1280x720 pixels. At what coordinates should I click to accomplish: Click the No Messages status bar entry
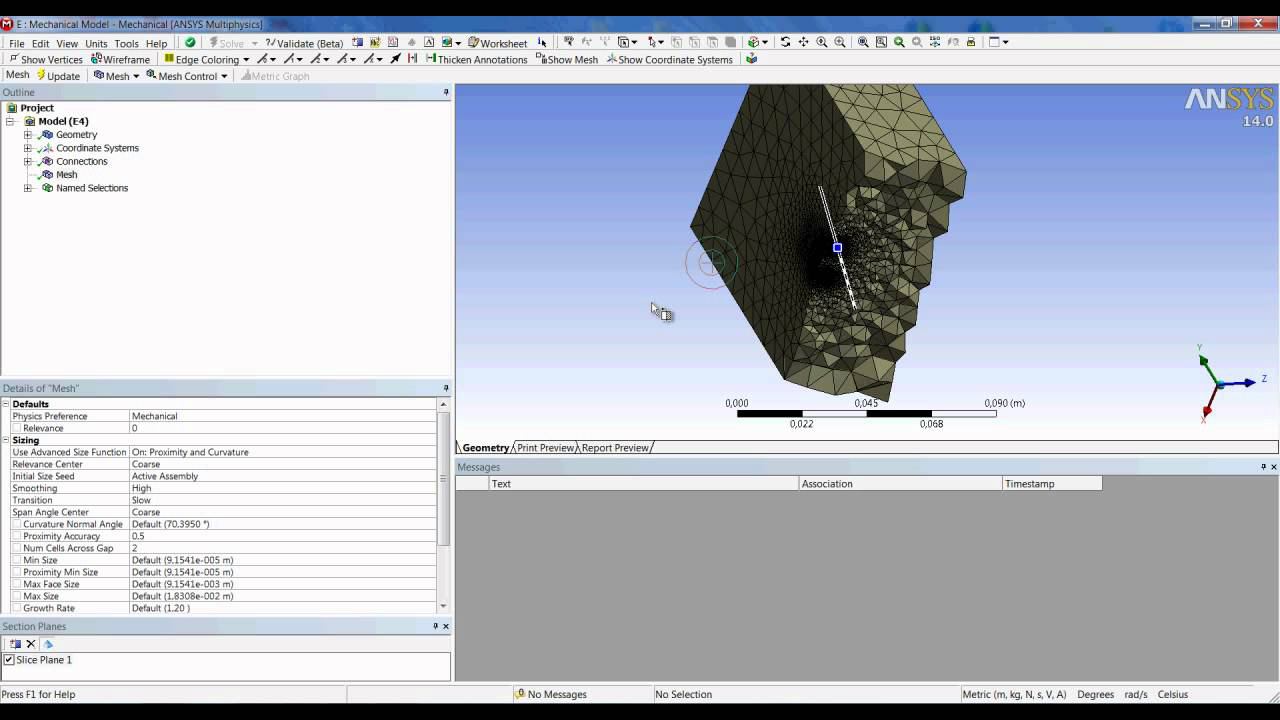551,694
